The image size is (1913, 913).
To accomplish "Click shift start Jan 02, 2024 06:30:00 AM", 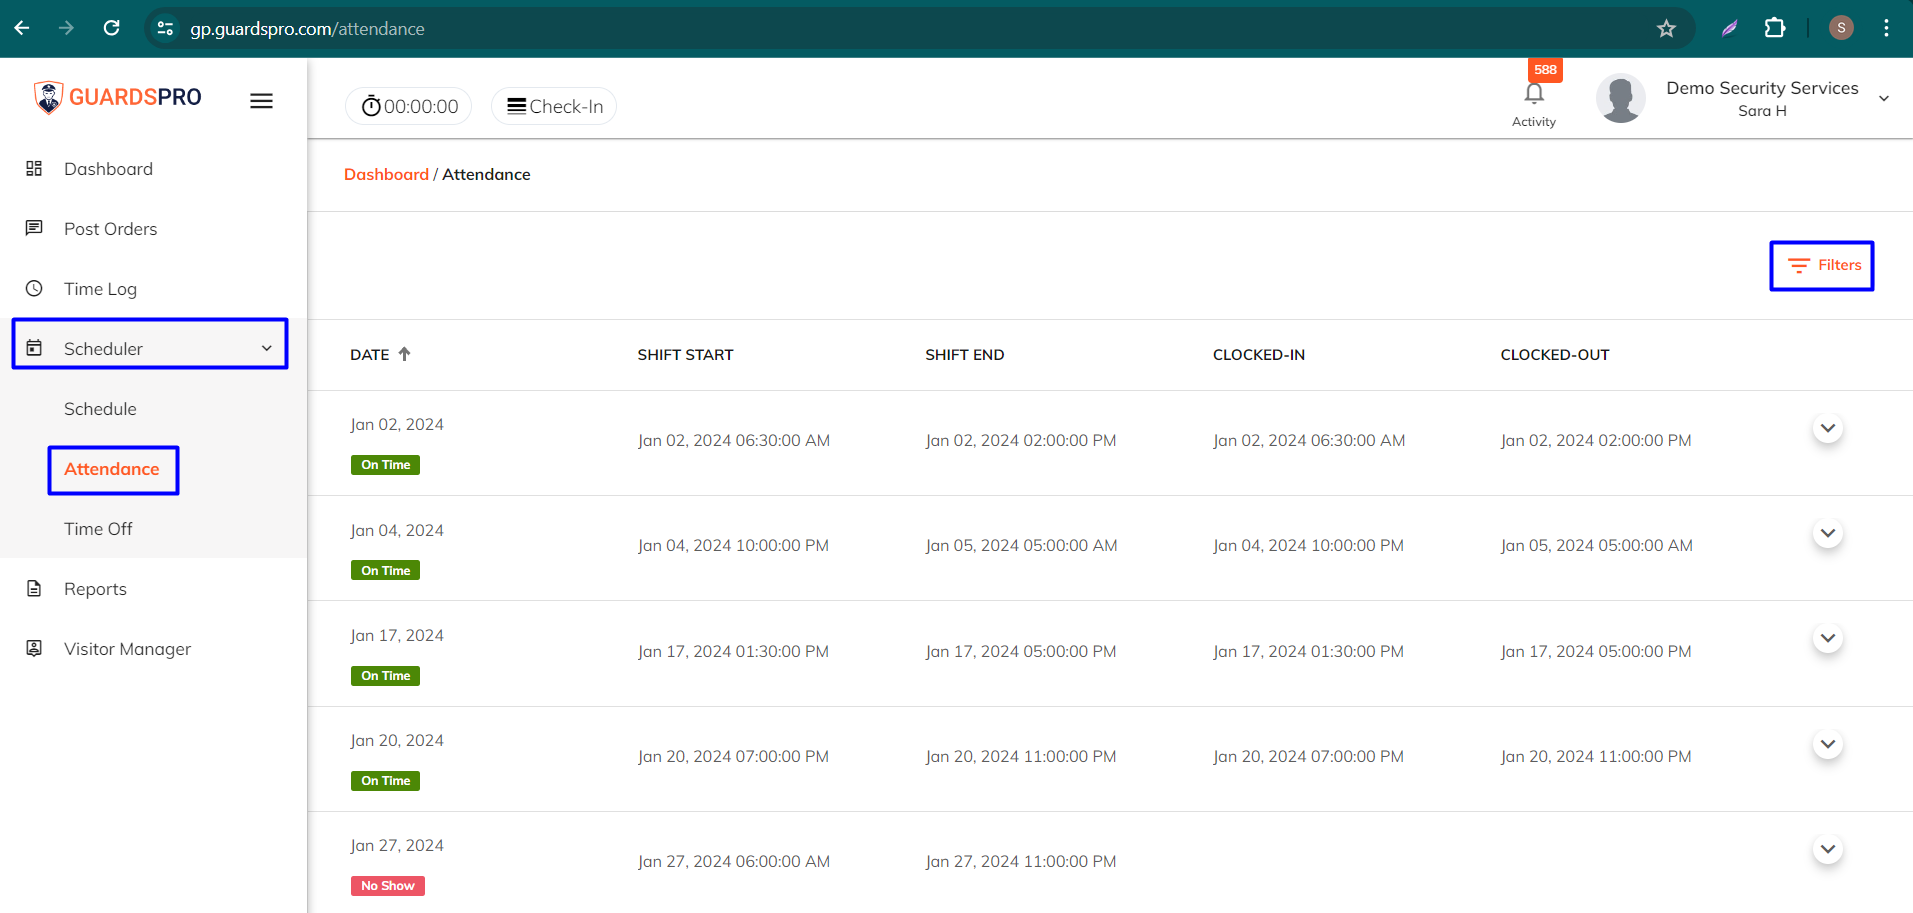I will coord(734,440).
